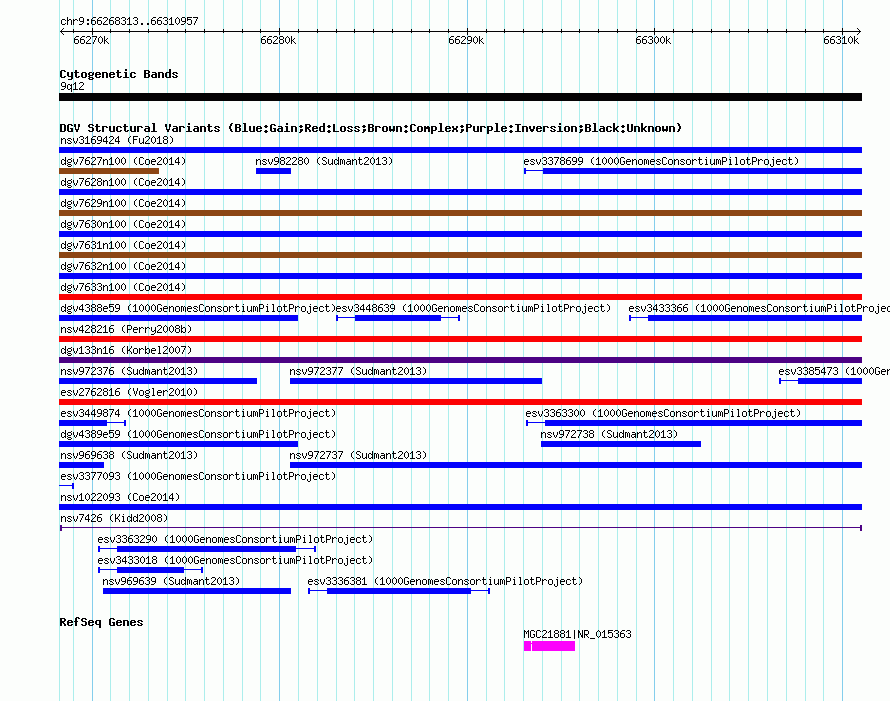
Task: Click the dgv4389e59 variant label
Action: tap(198, 434)
